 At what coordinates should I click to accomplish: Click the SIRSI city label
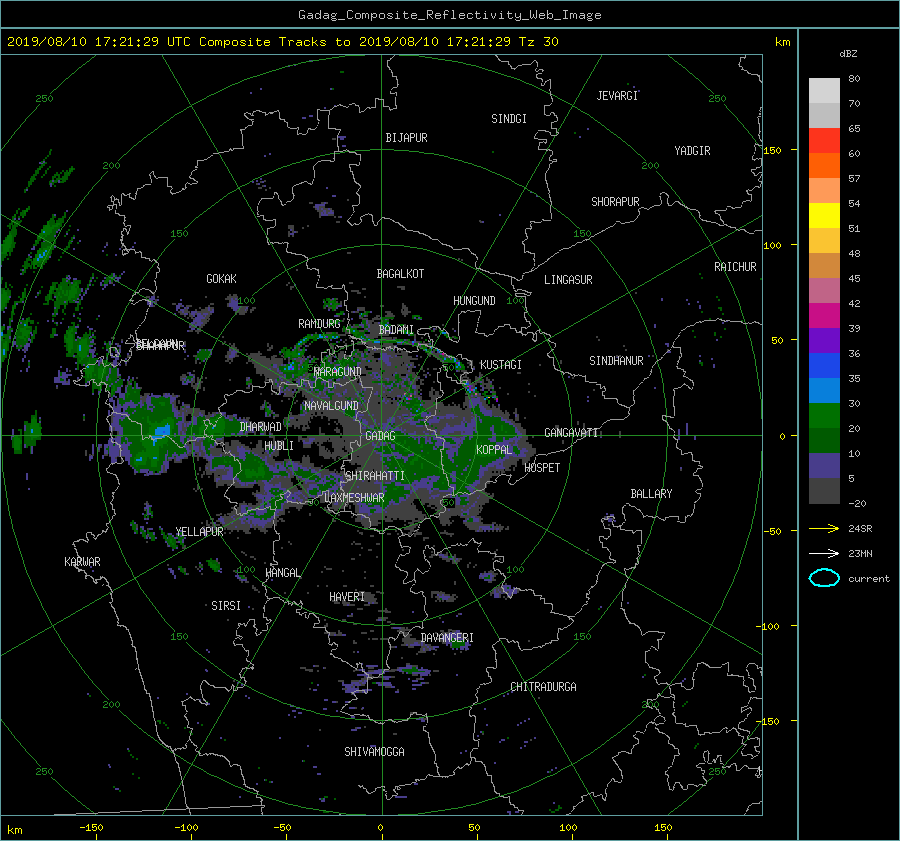tap(226, 606)
